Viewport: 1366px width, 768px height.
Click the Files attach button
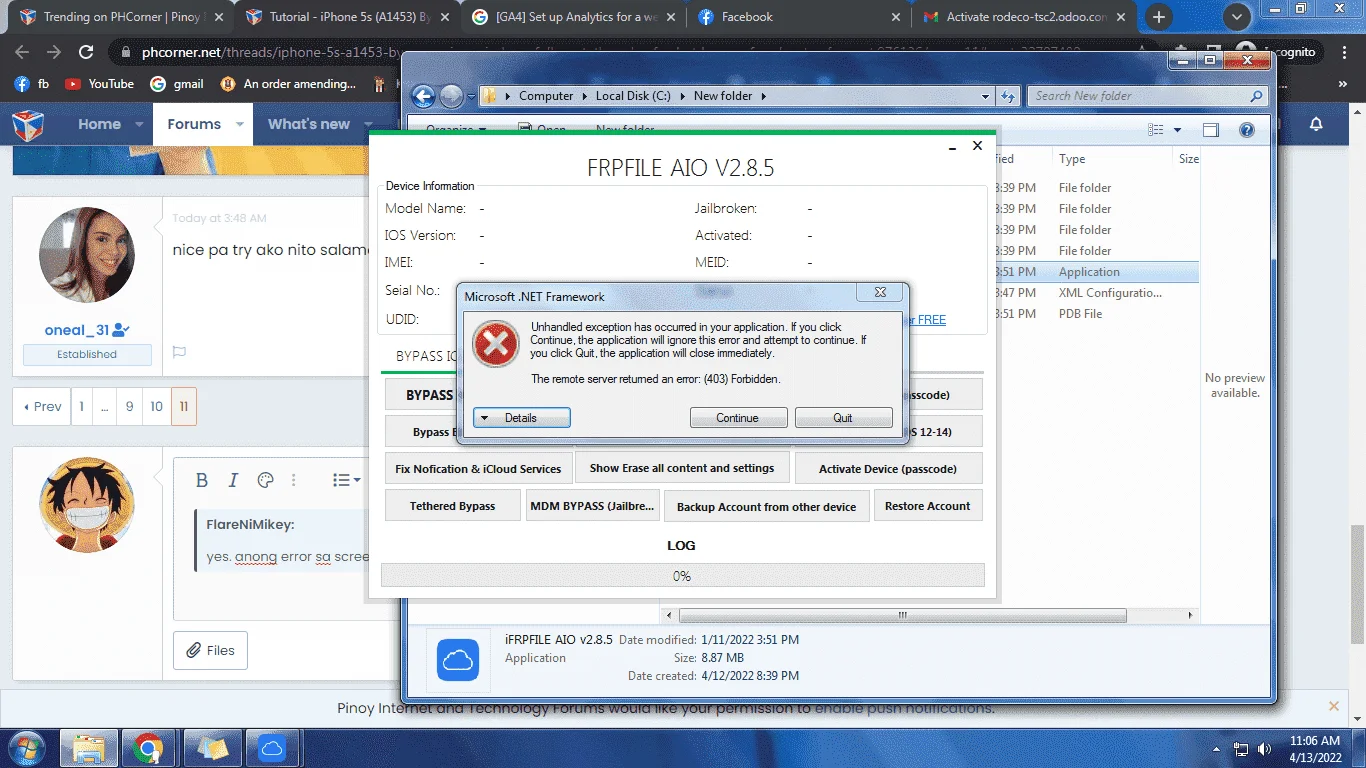(210, 650)
